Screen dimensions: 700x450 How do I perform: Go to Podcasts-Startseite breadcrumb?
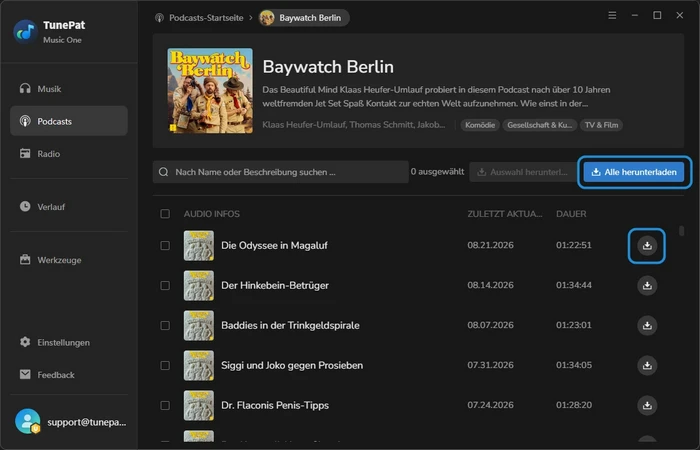click(x=206, y=18)
